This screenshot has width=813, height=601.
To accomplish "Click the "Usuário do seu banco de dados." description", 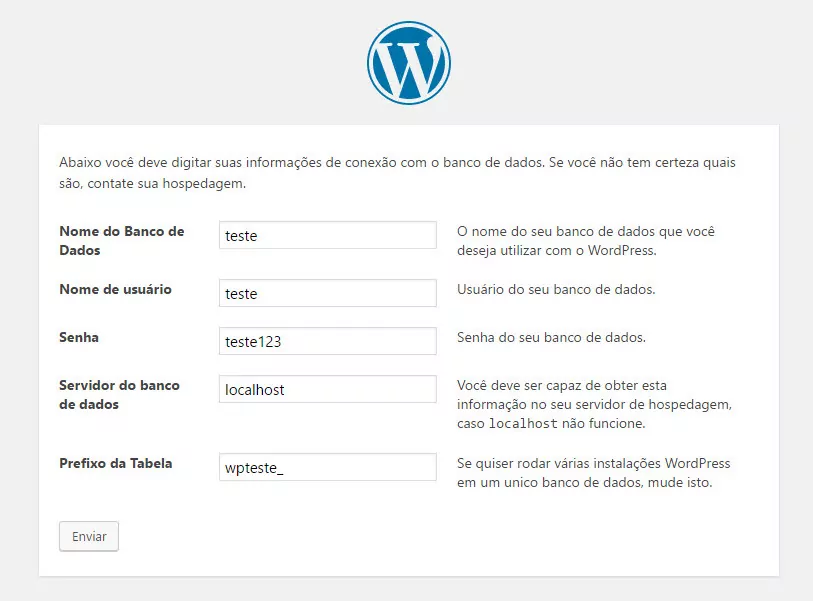I will click(x=556, y=289).
